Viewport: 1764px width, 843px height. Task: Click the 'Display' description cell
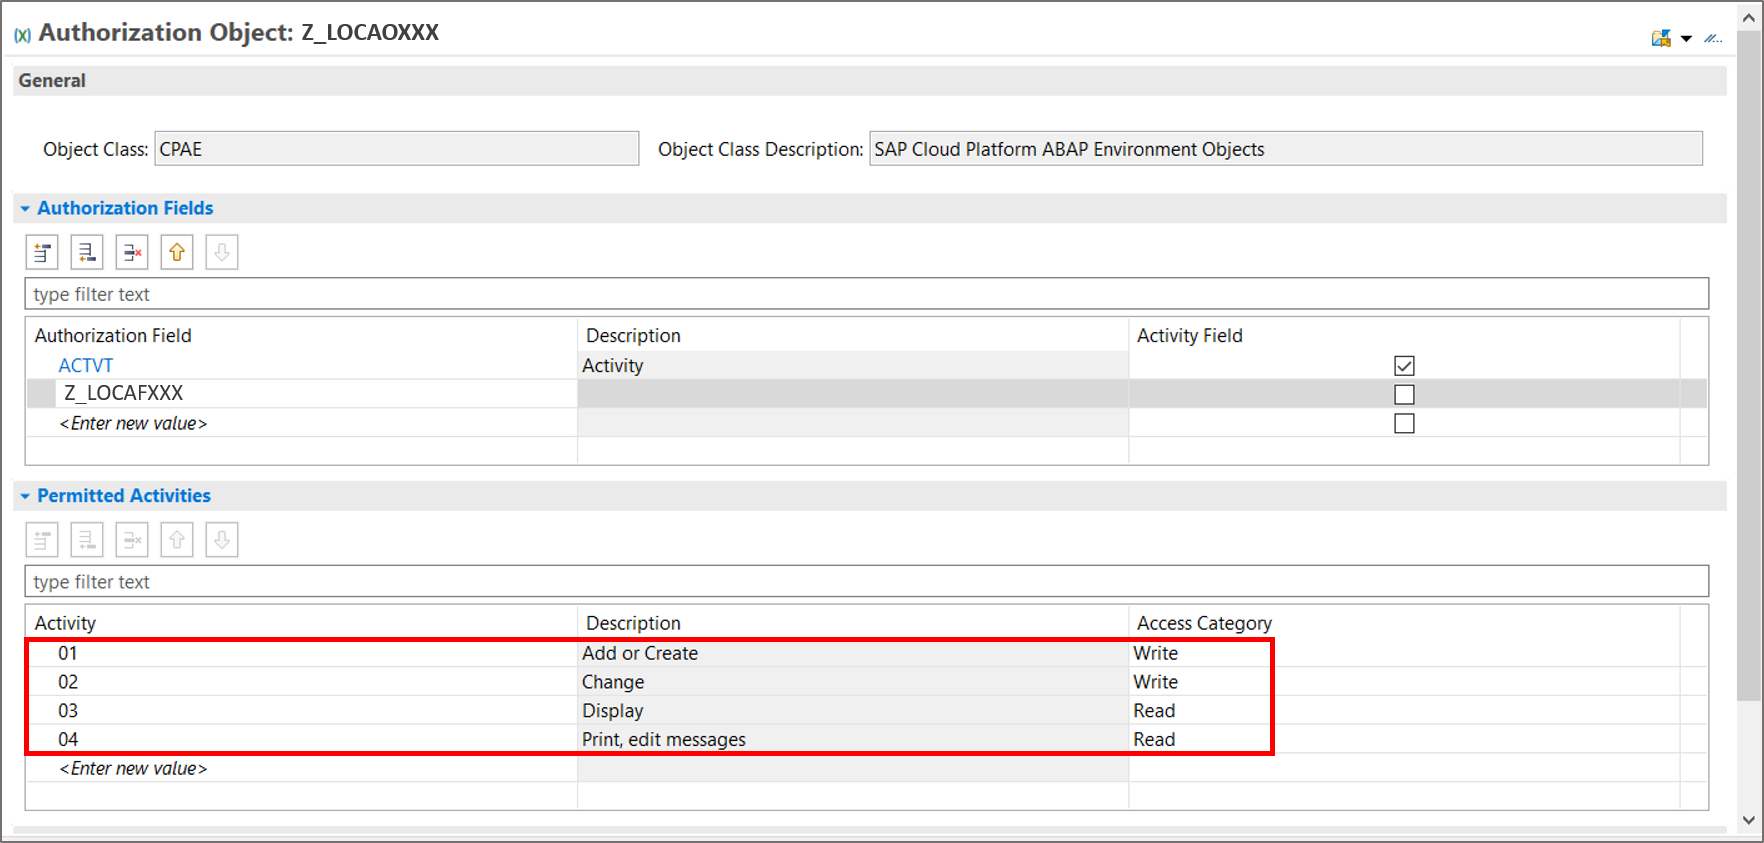(853, 711)
